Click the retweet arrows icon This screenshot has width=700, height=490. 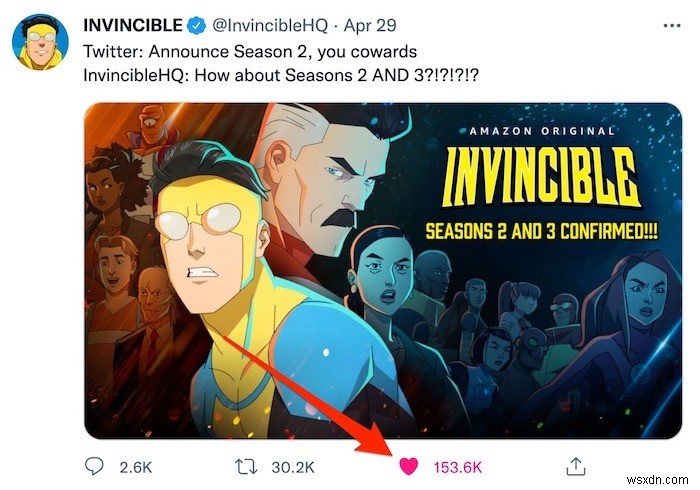[242, 465]
